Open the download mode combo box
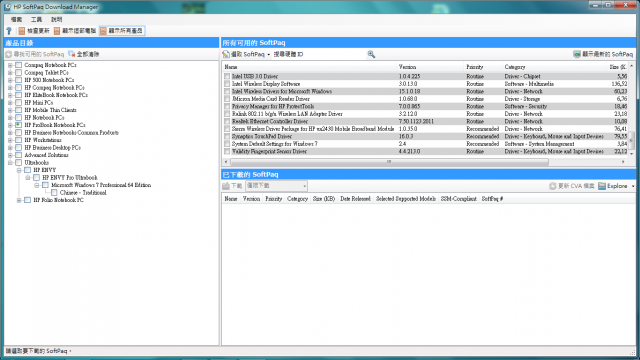This screenshot has height=360, width=640. point(276,186)
